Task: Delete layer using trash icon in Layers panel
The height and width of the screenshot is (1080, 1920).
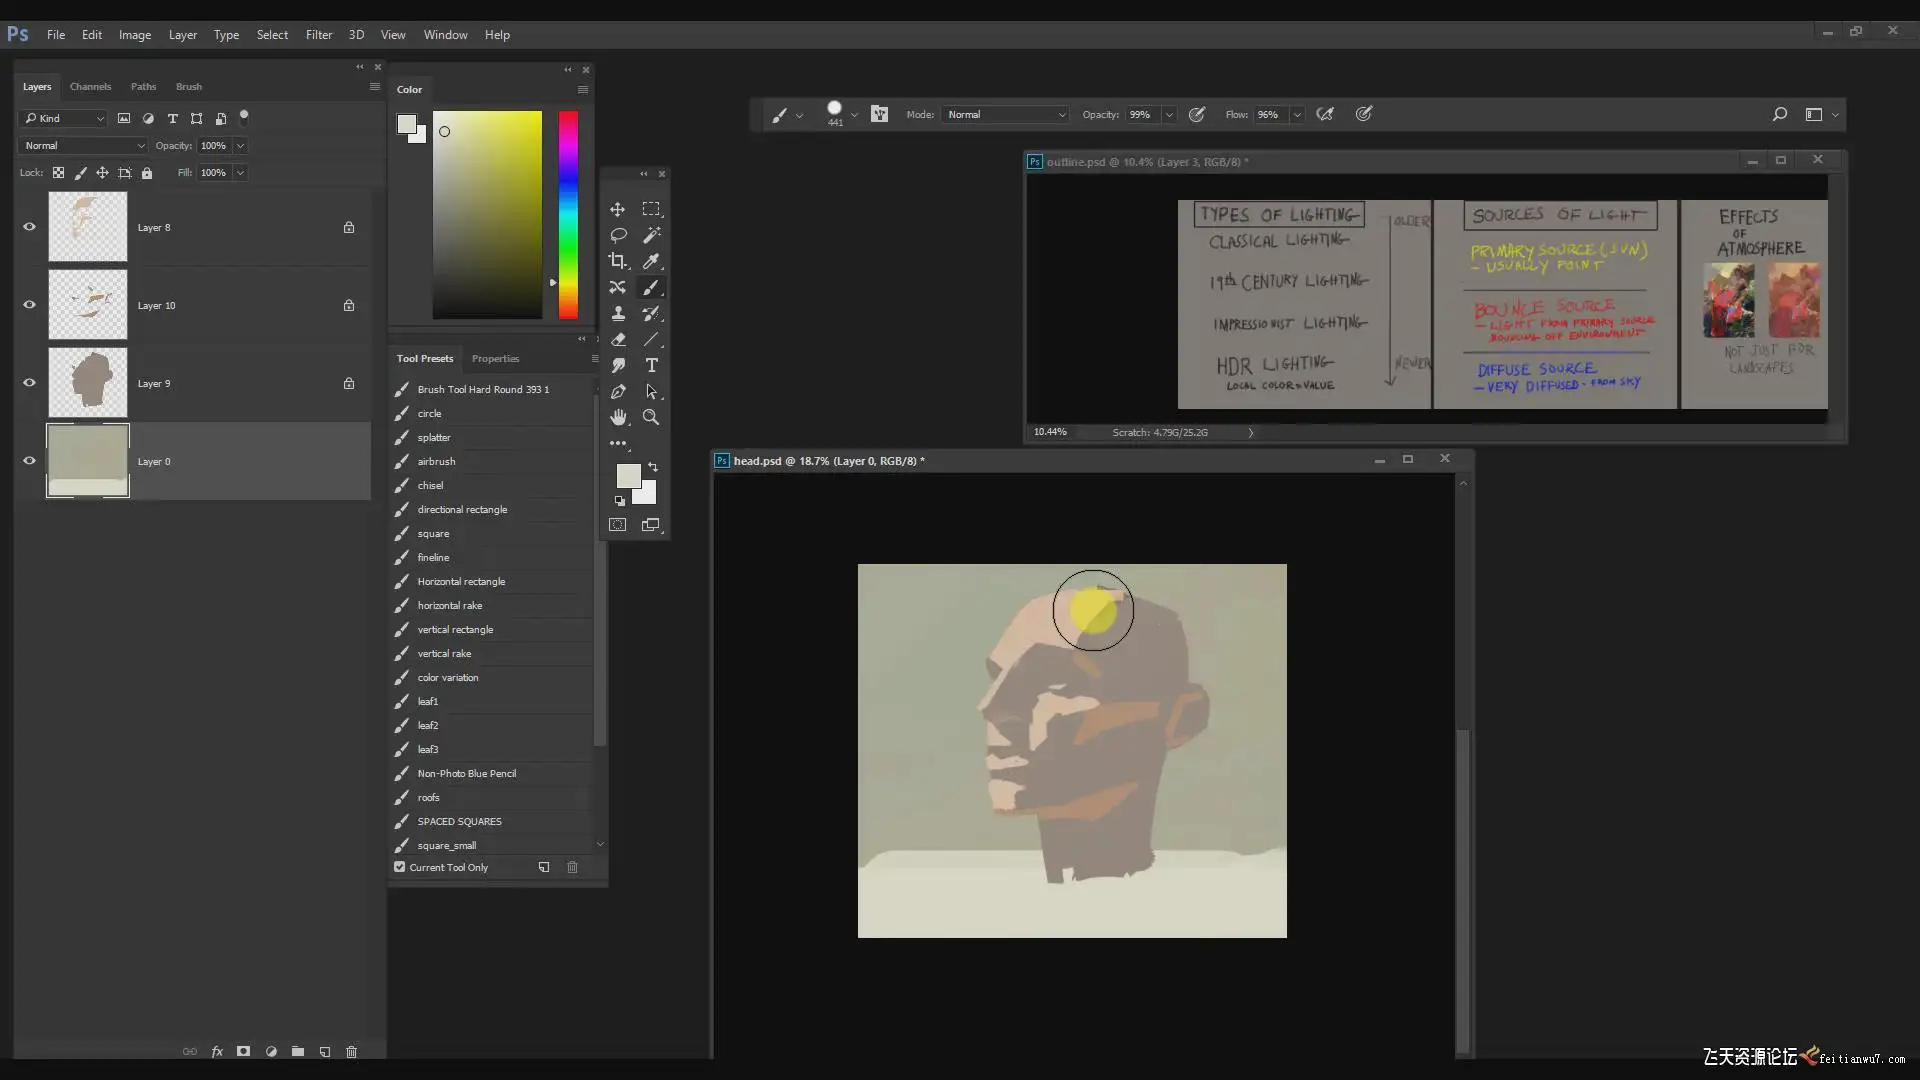Action: click(x=351, y=1051)
